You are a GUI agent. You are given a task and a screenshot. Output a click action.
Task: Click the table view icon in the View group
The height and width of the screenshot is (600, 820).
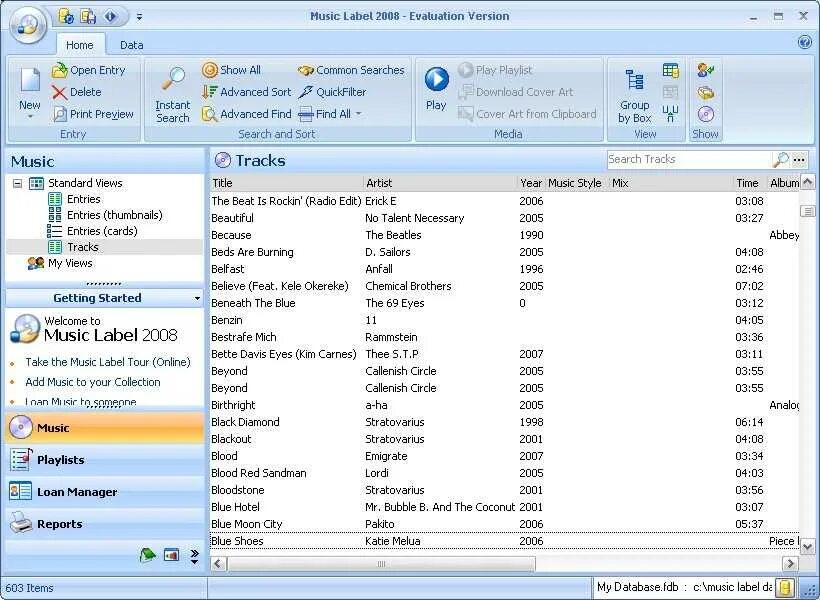pyautogui.click(x=670, y=70)
